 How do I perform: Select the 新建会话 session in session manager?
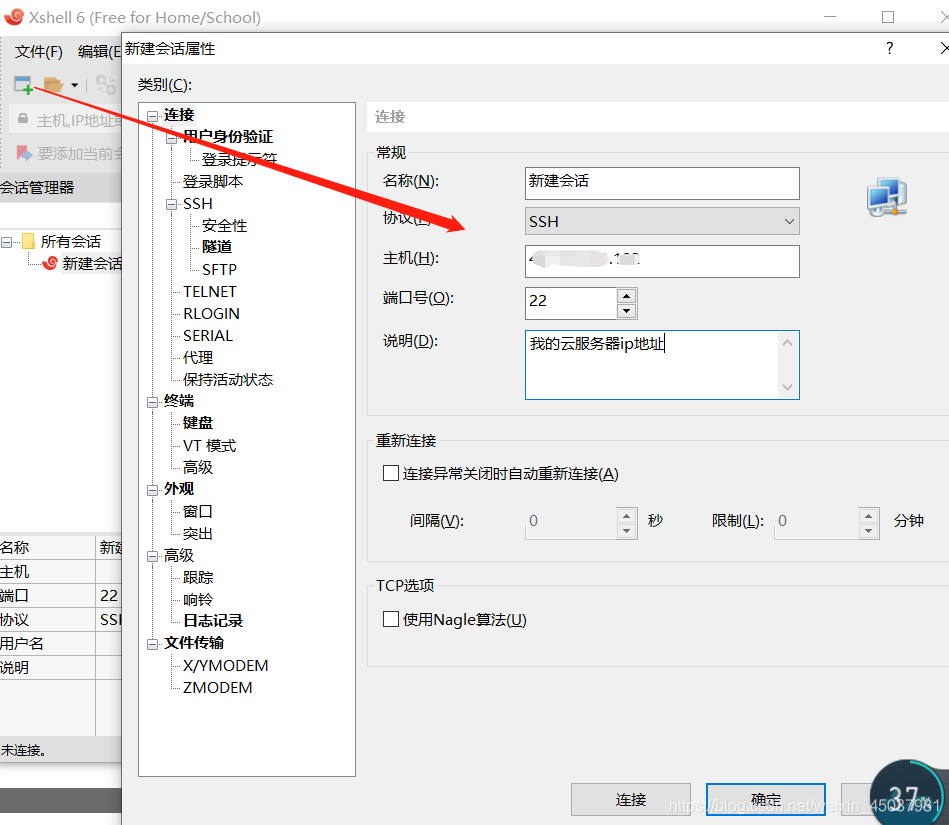92,263
